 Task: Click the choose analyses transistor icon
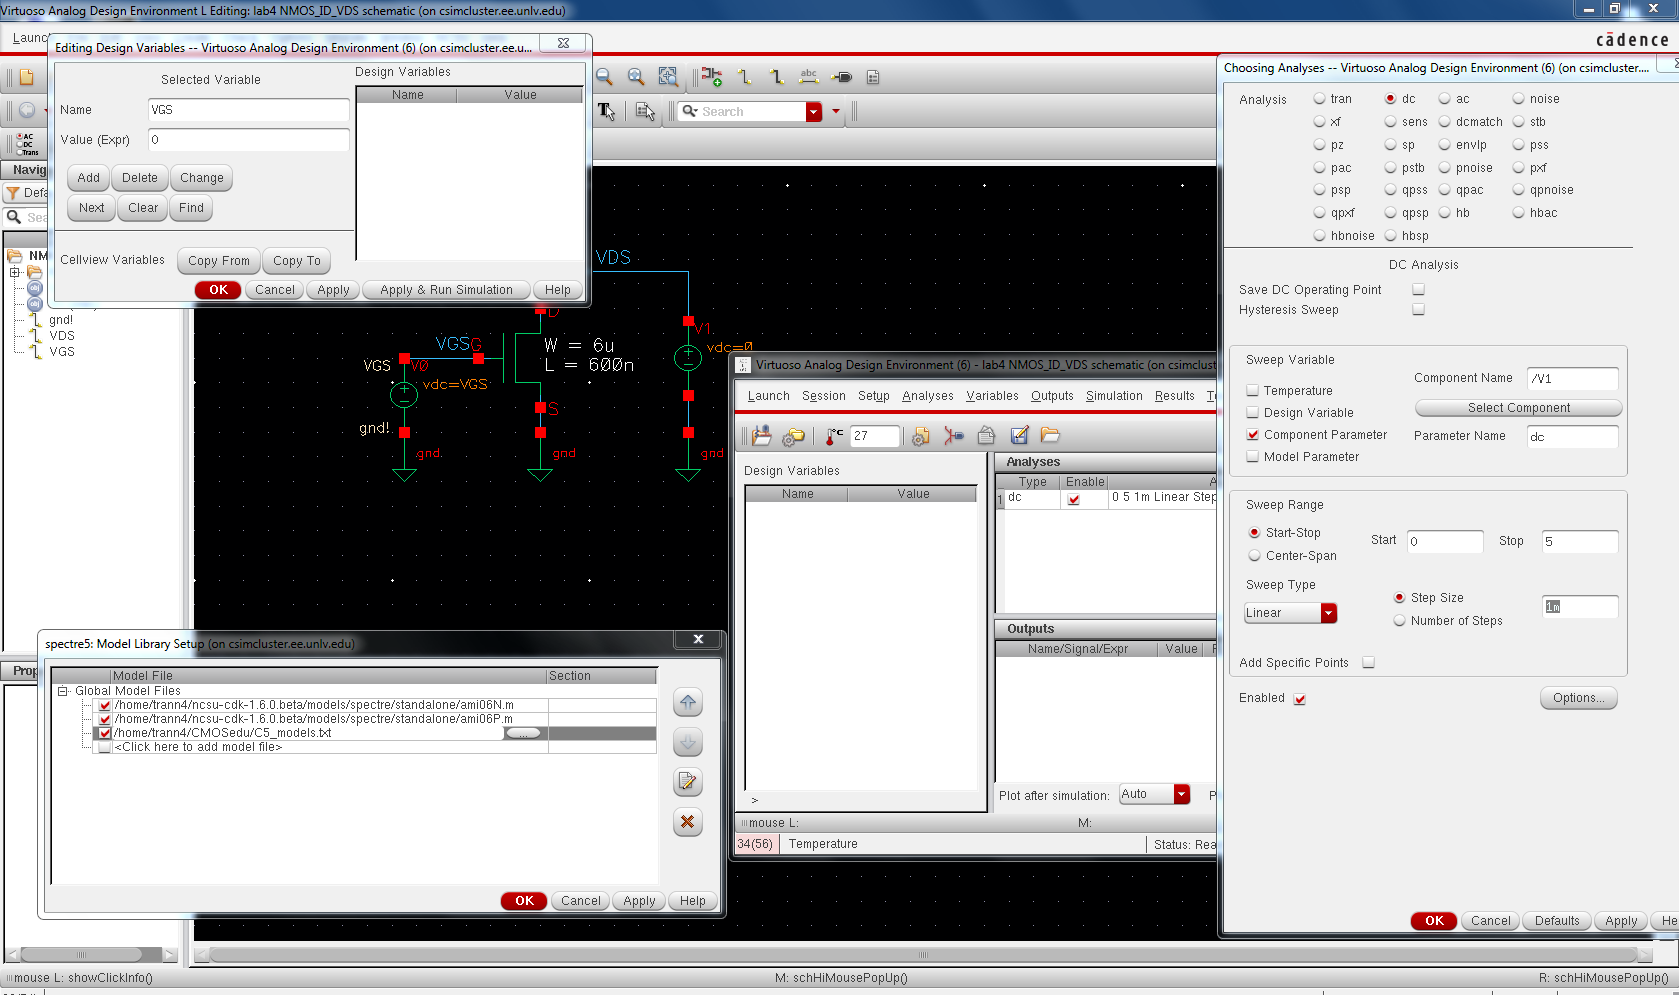click(x=954, y=436)
